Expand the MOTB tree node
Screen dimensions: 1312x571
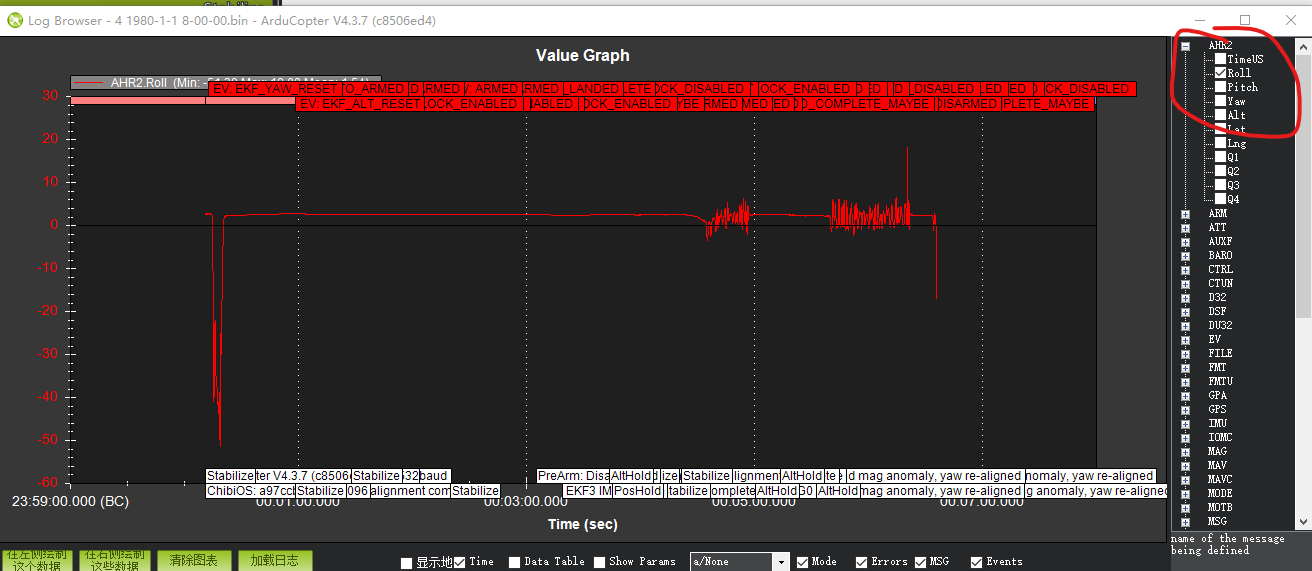coord(1185,507)
